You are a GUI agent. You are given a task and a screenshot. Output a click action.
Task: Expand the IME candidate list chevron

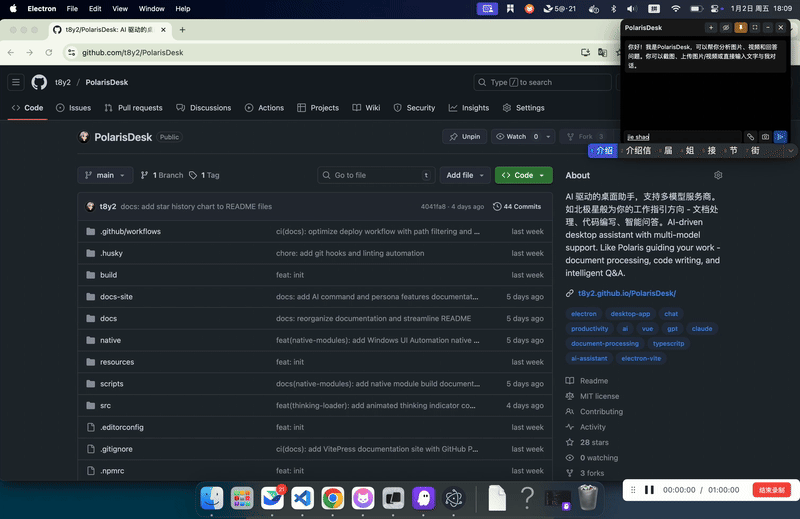790,151
